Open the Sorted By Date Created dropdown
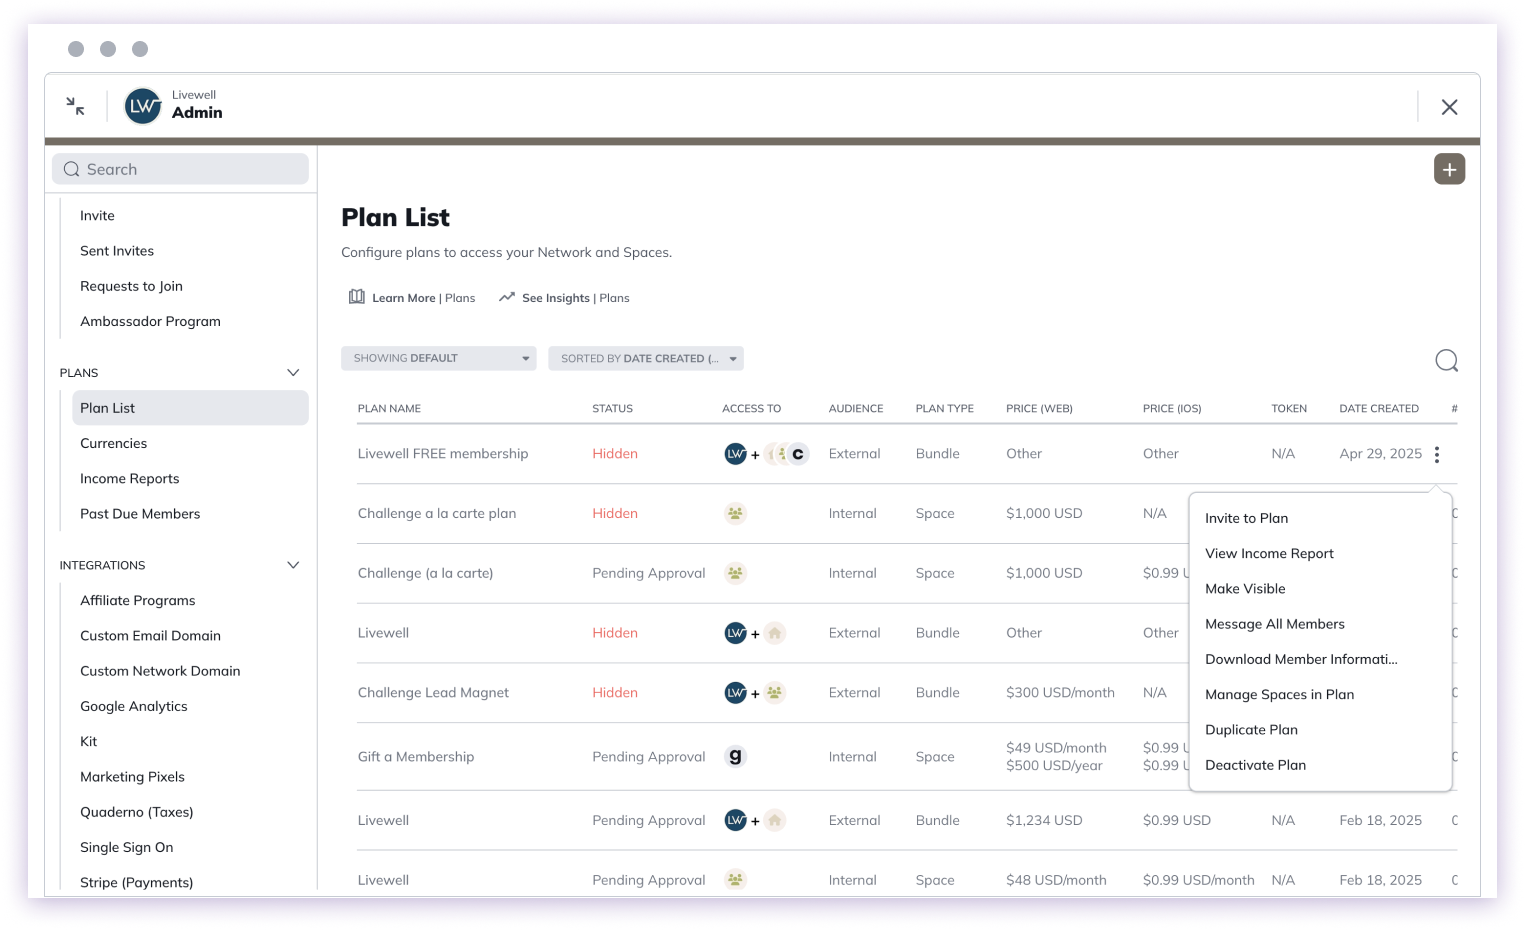The image size is (1525, 930). [645, 358]
